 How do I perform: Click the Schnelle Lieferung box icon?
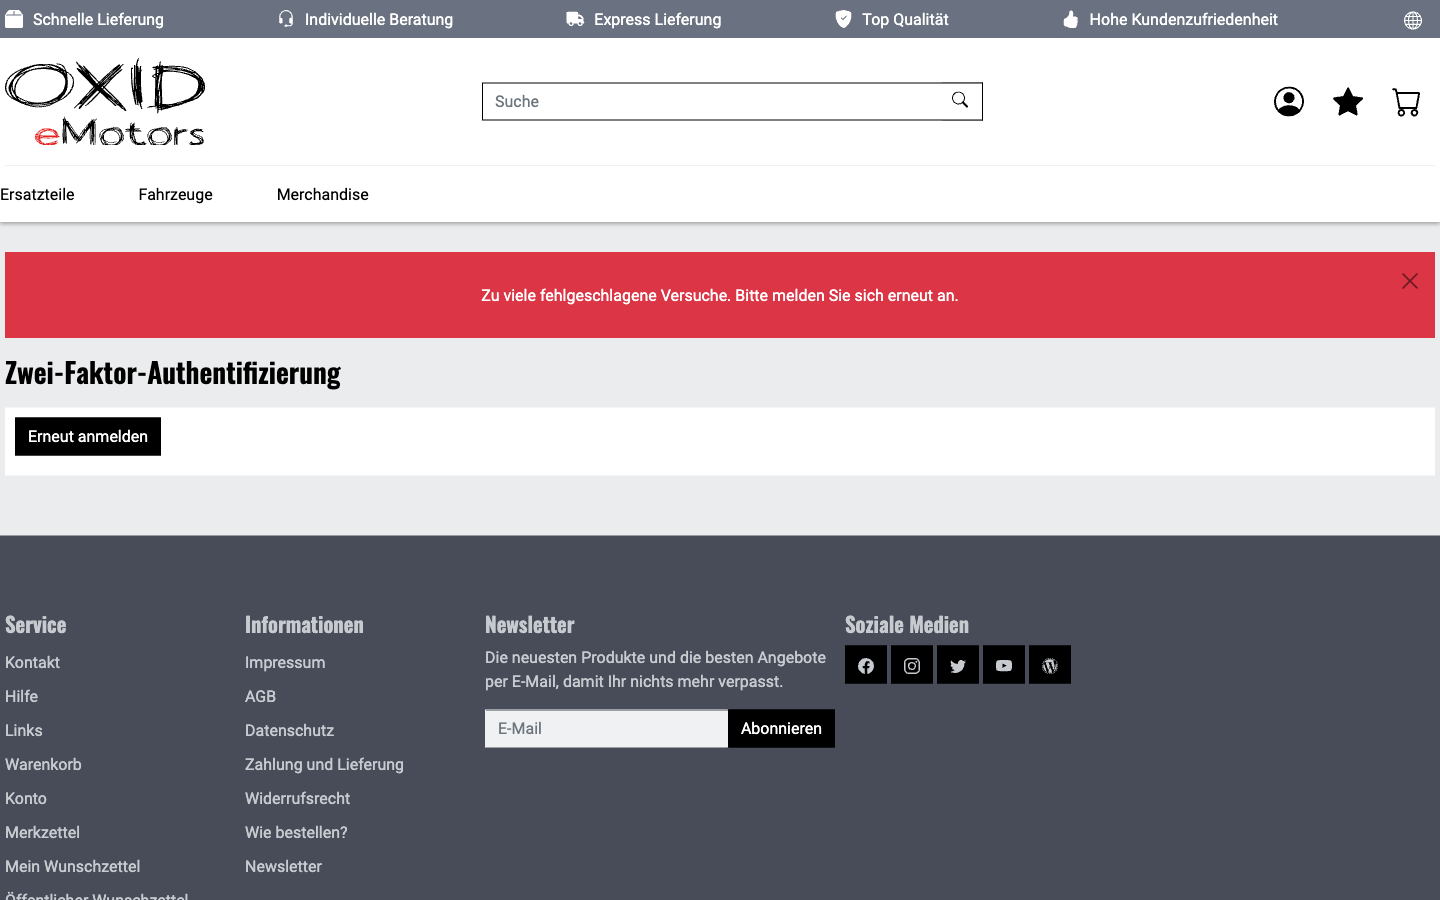[14, 19]
